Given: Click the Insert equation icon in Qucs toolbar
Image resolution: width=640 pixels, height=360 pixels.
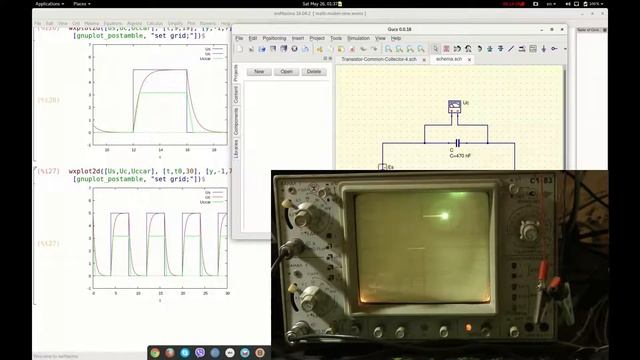Looking at the screenshot, I should [x=533, y=49].
